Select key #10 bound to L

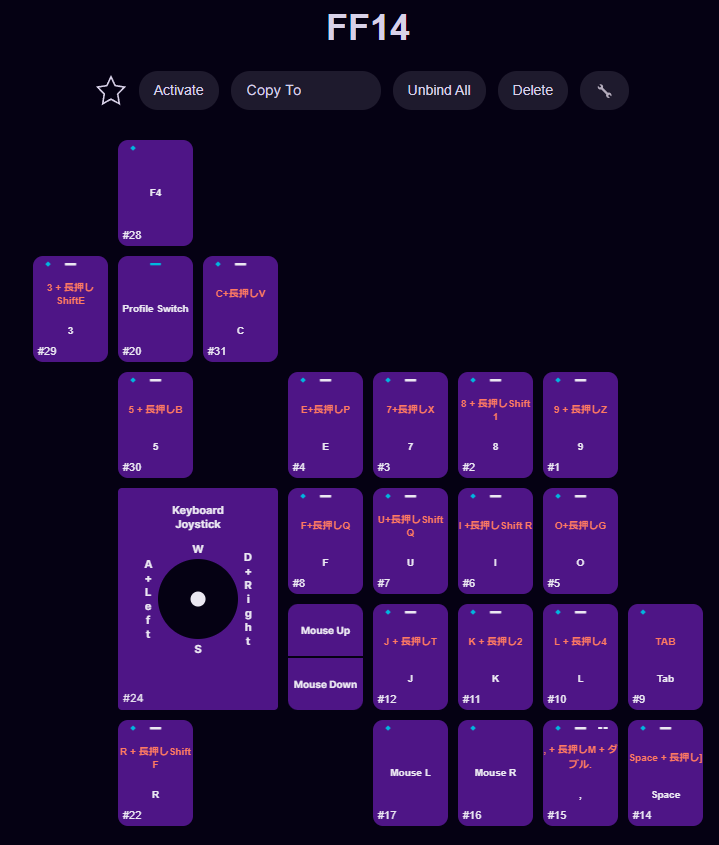(580, 657)
